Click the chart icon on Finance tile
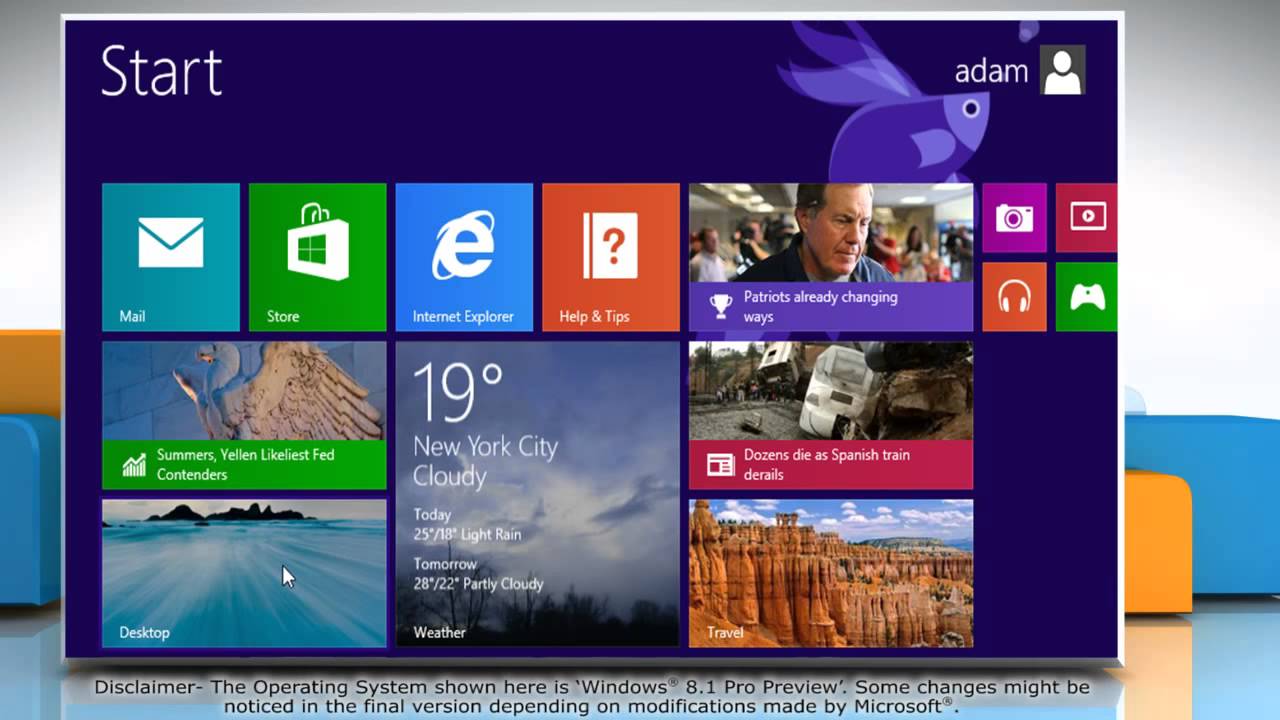The height and width of the screenshot is (720, 1280). click(134, 465)
